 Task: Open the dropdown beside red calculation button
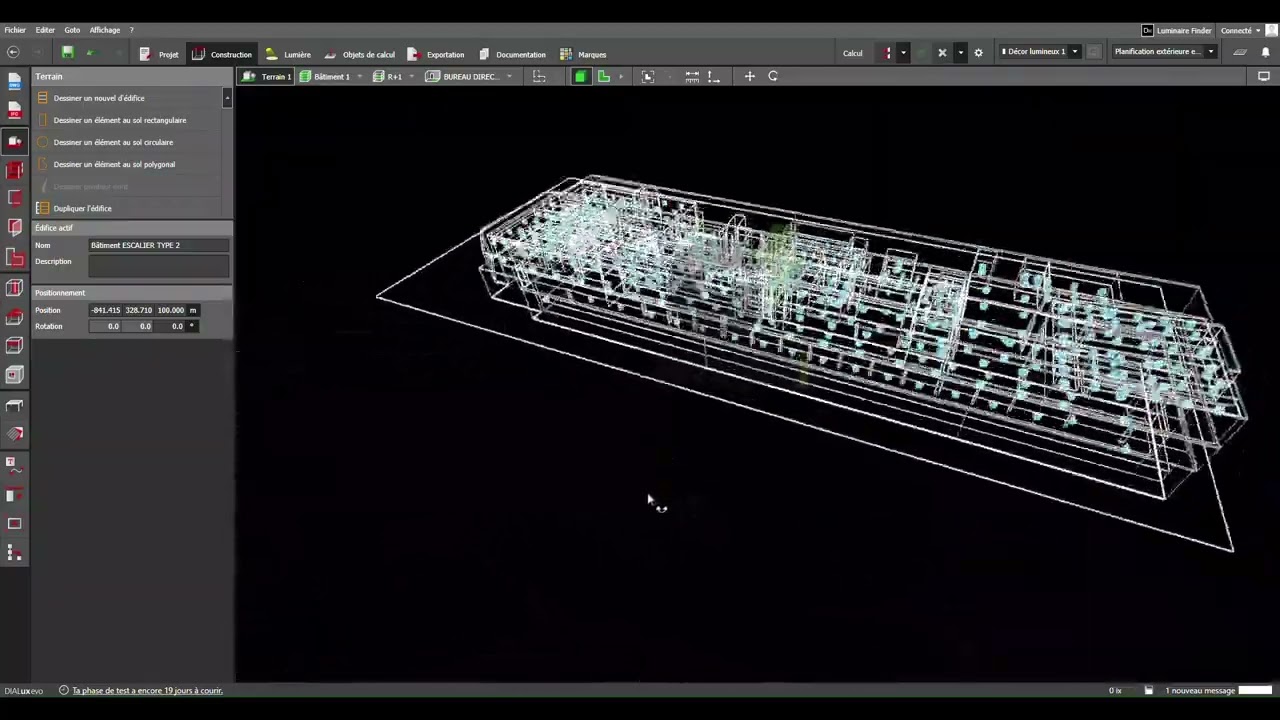pos(903,52)
